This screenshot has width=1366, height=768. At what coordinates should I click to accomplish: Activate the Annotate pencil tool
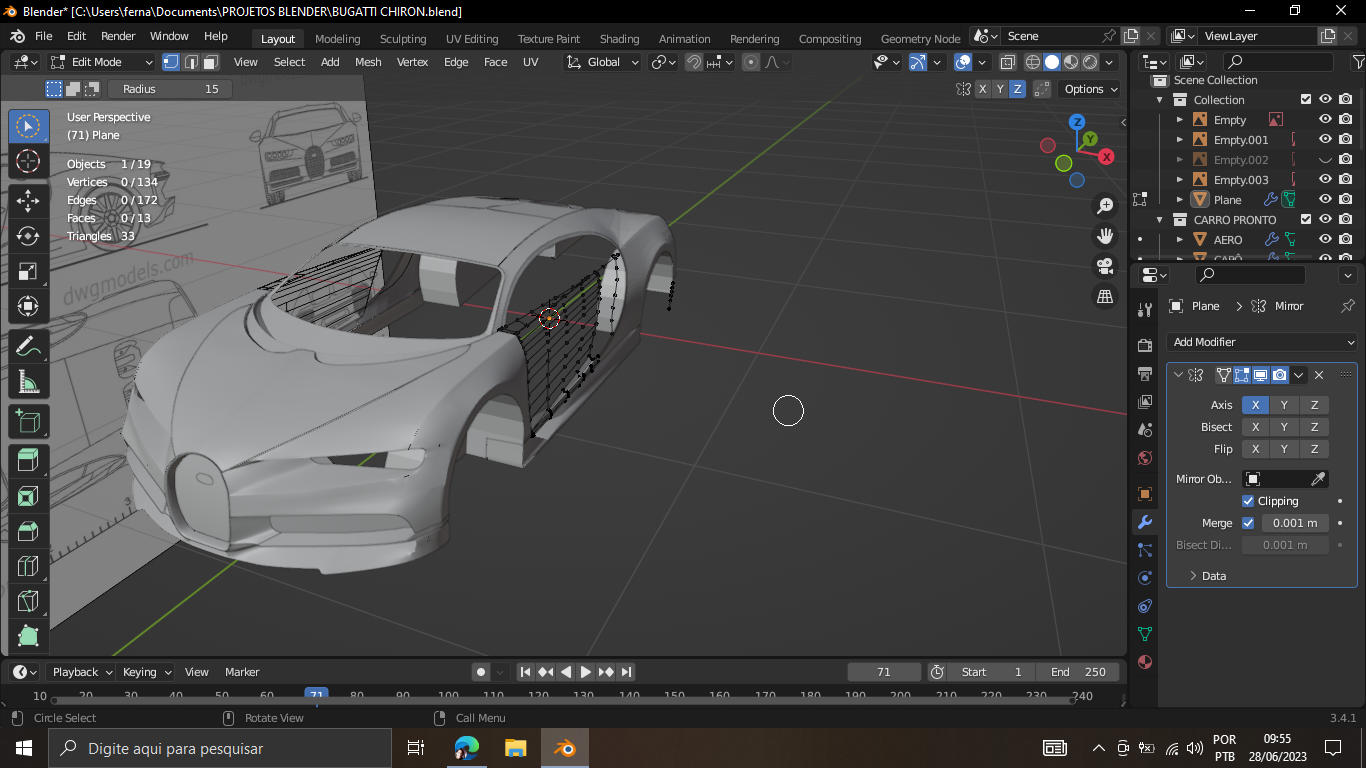pyautogui.click(x=28, y=347)
